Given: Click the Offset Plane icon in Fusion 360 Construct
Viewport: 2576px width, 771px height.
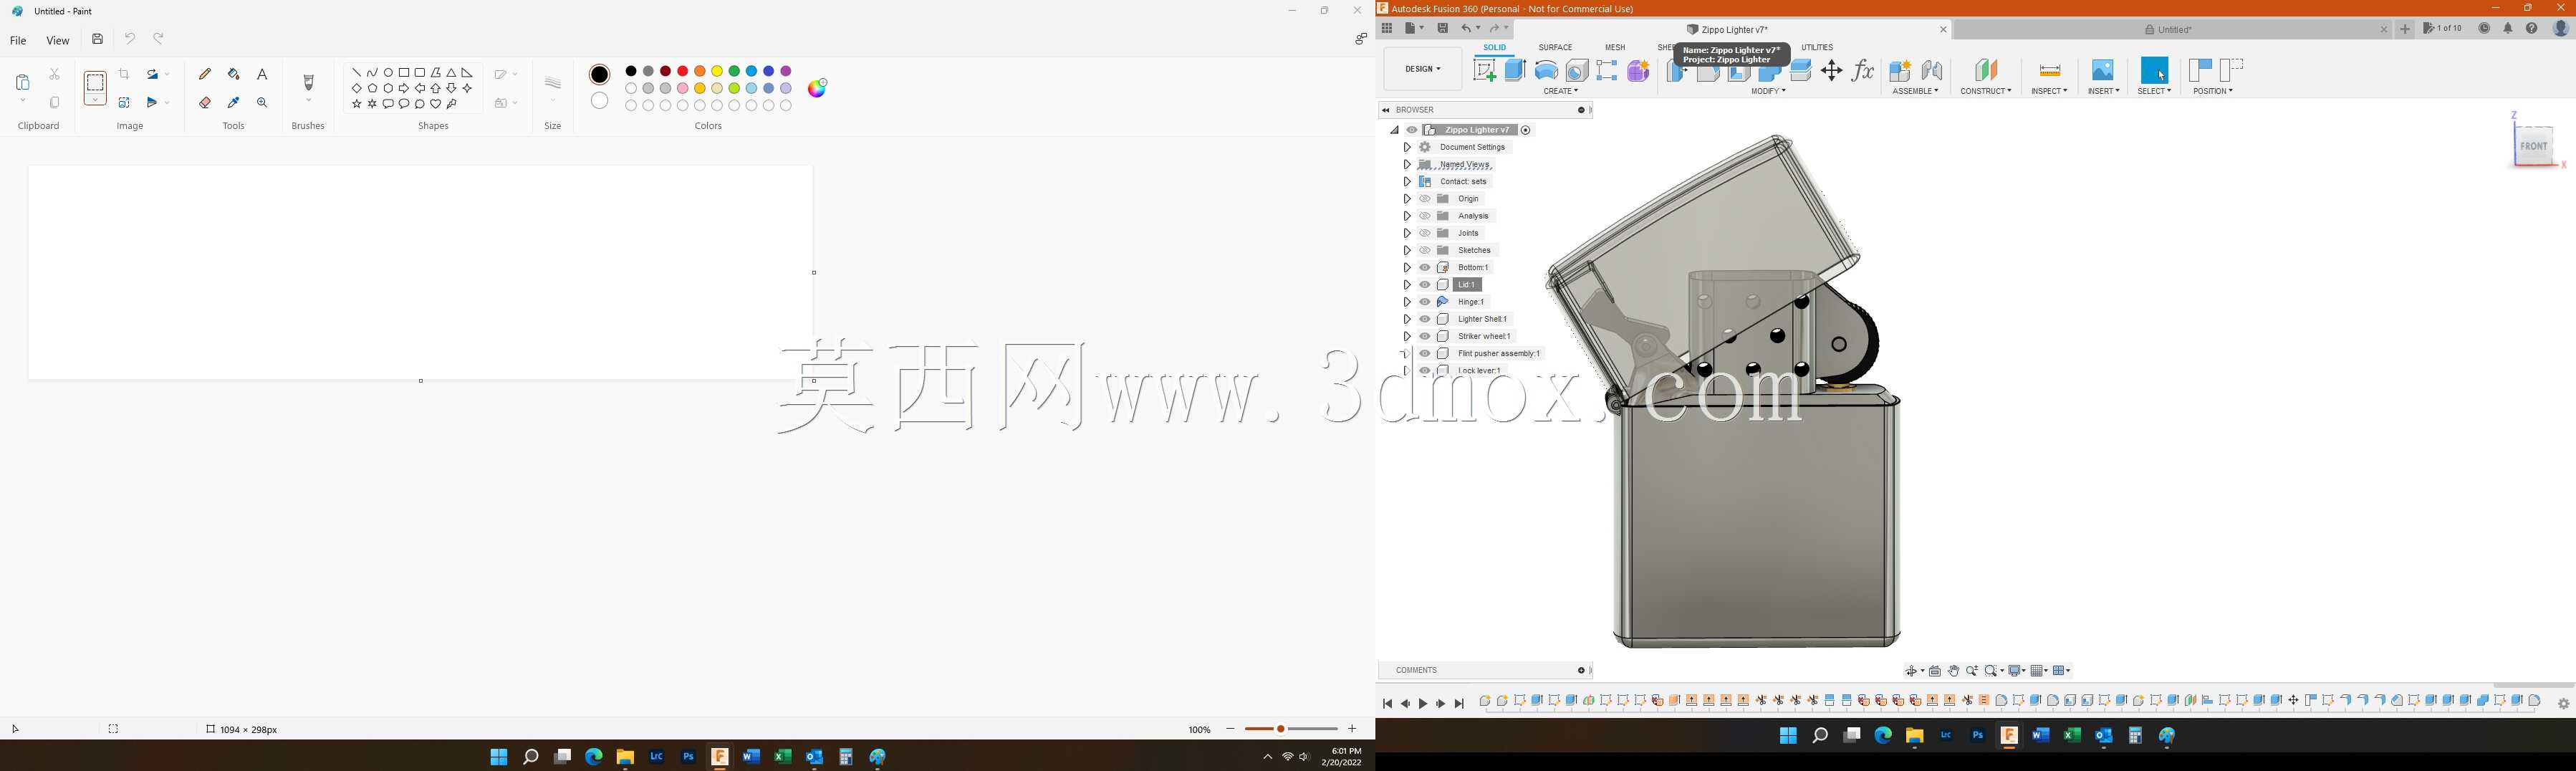Looking at the screenshot, I should tap(1986, 70).
